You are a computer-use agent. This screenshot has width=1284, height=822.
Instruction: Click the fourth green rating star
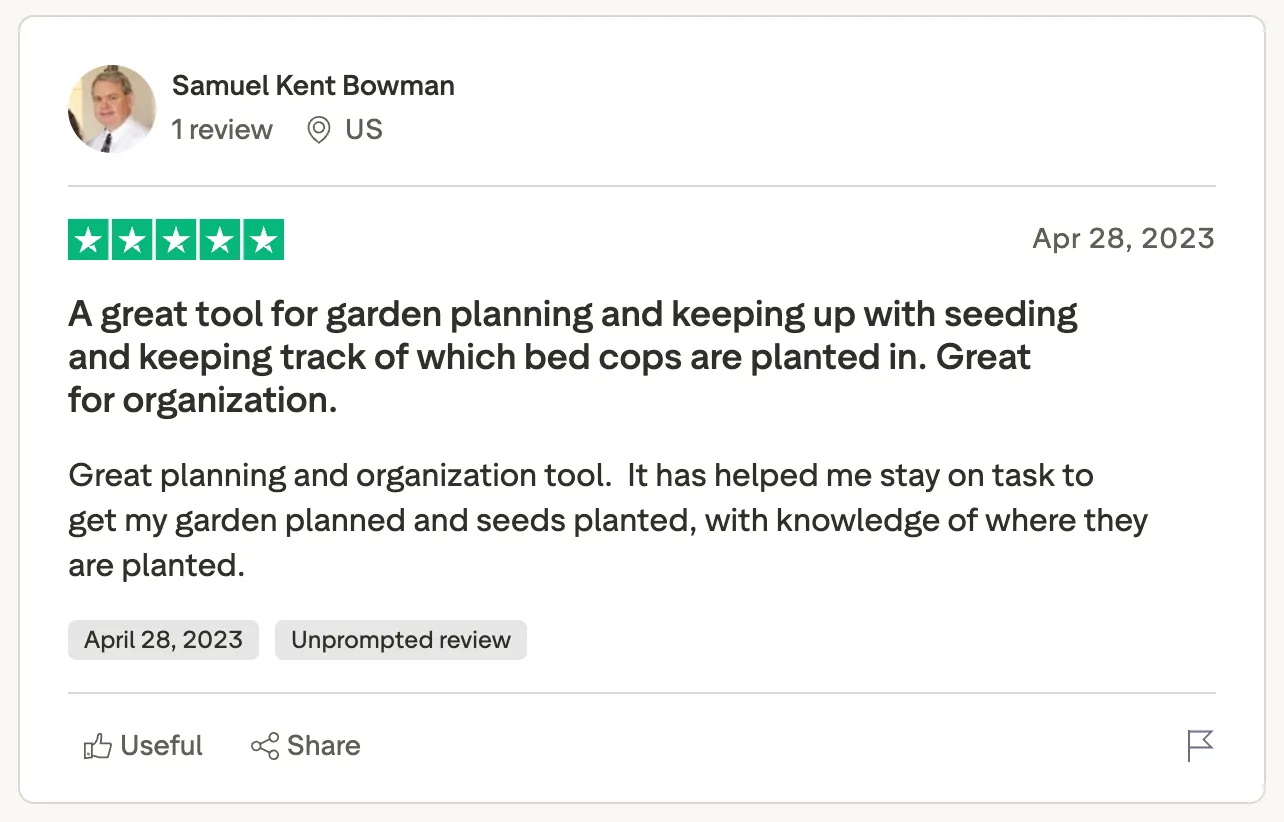point(219,240)
